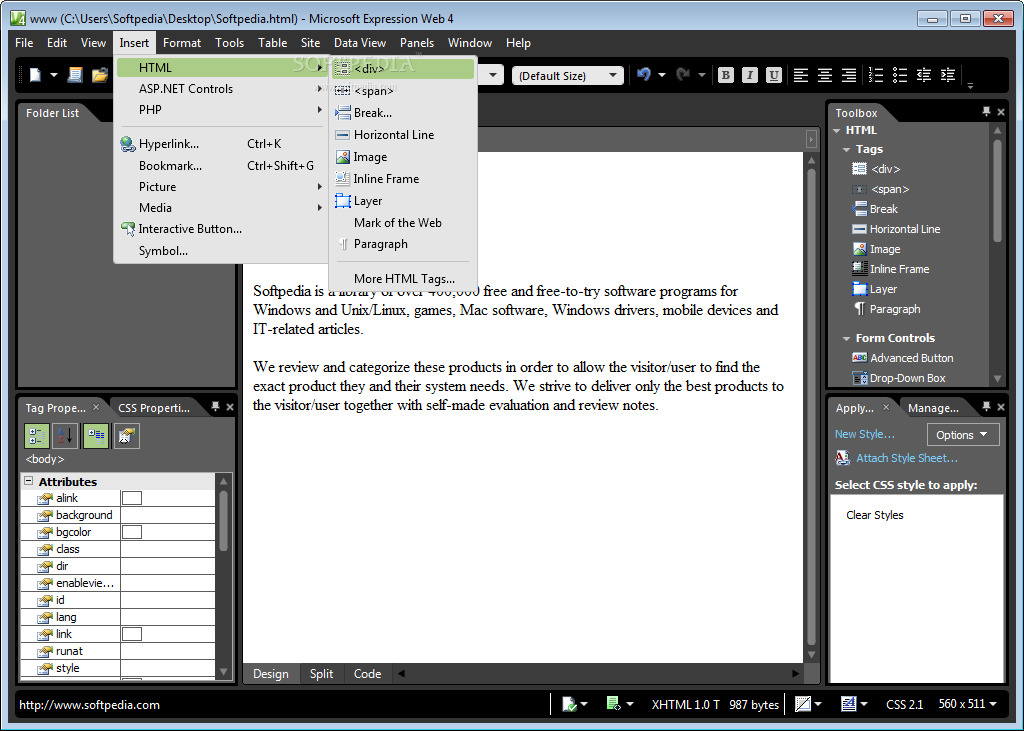Click bgcolor color swatch
Image resolution: width=1024 pixels, height=731 pixels.
tap(132, 532)
